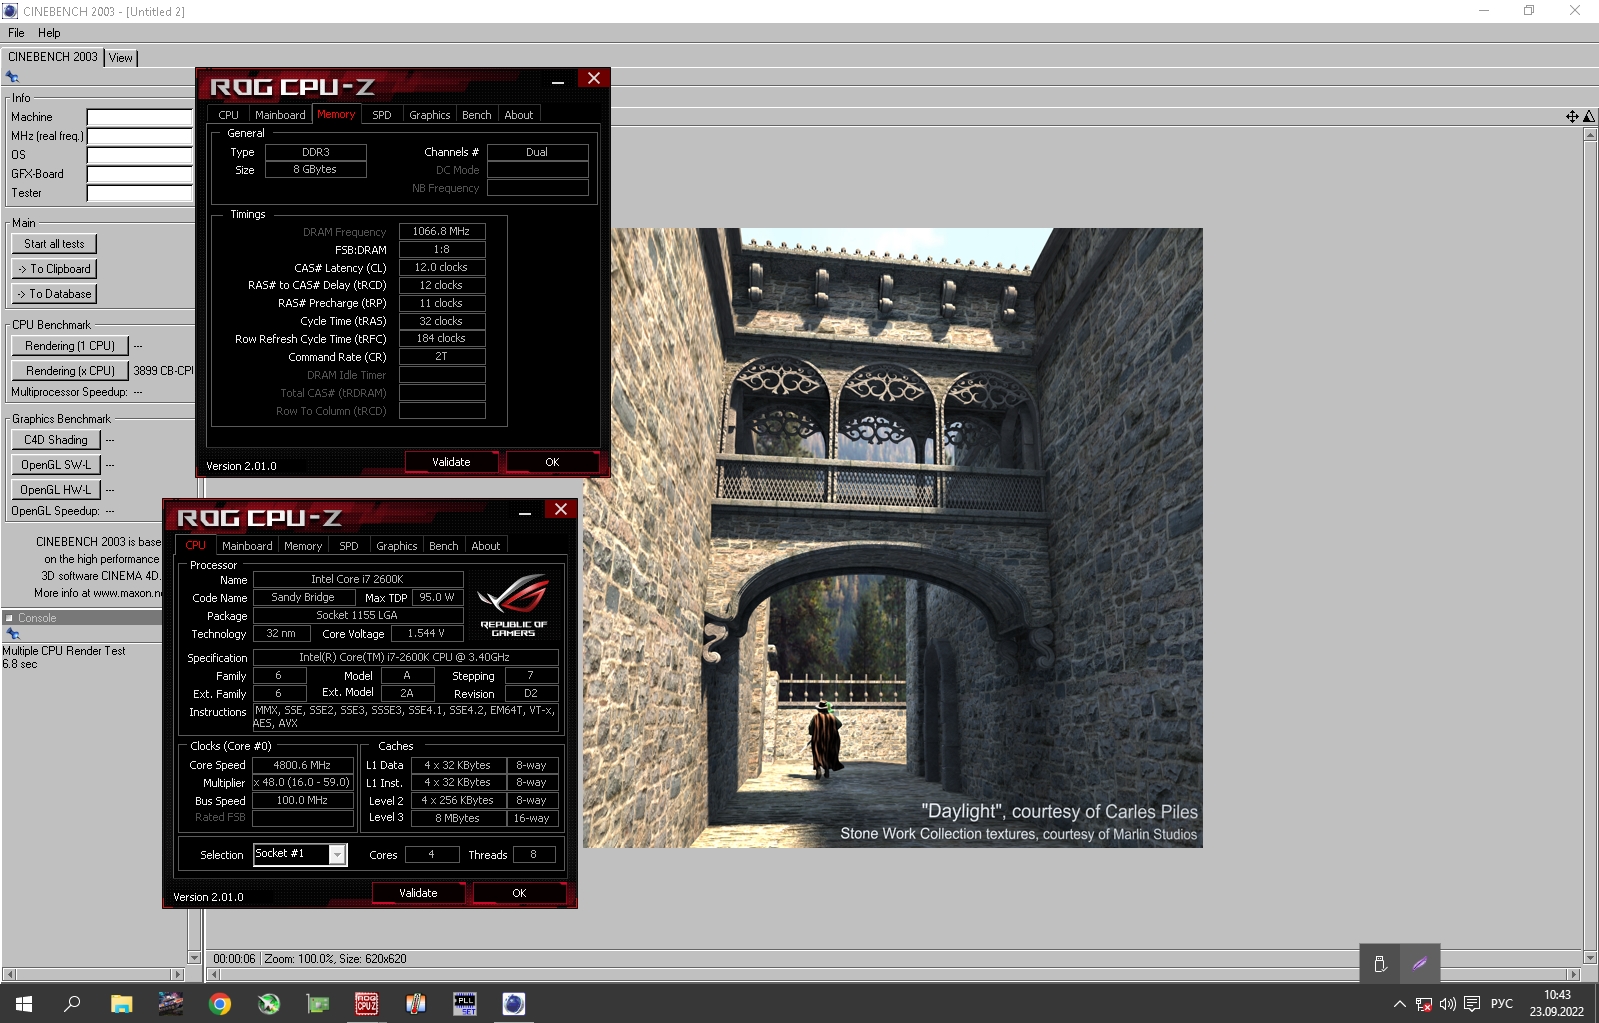Open SPD tab in Memory CPU-Z window

381,115
